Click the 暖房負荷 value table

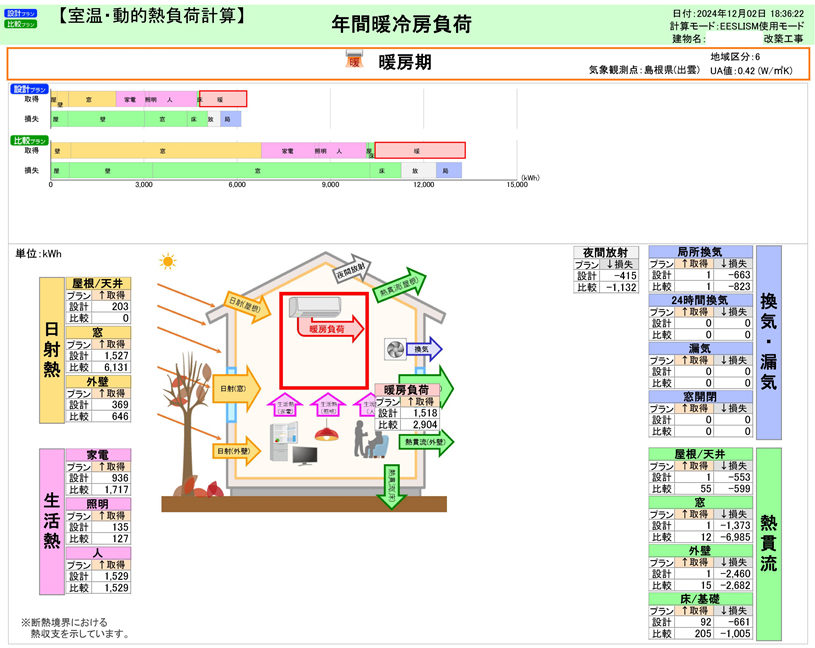point(408,408)
